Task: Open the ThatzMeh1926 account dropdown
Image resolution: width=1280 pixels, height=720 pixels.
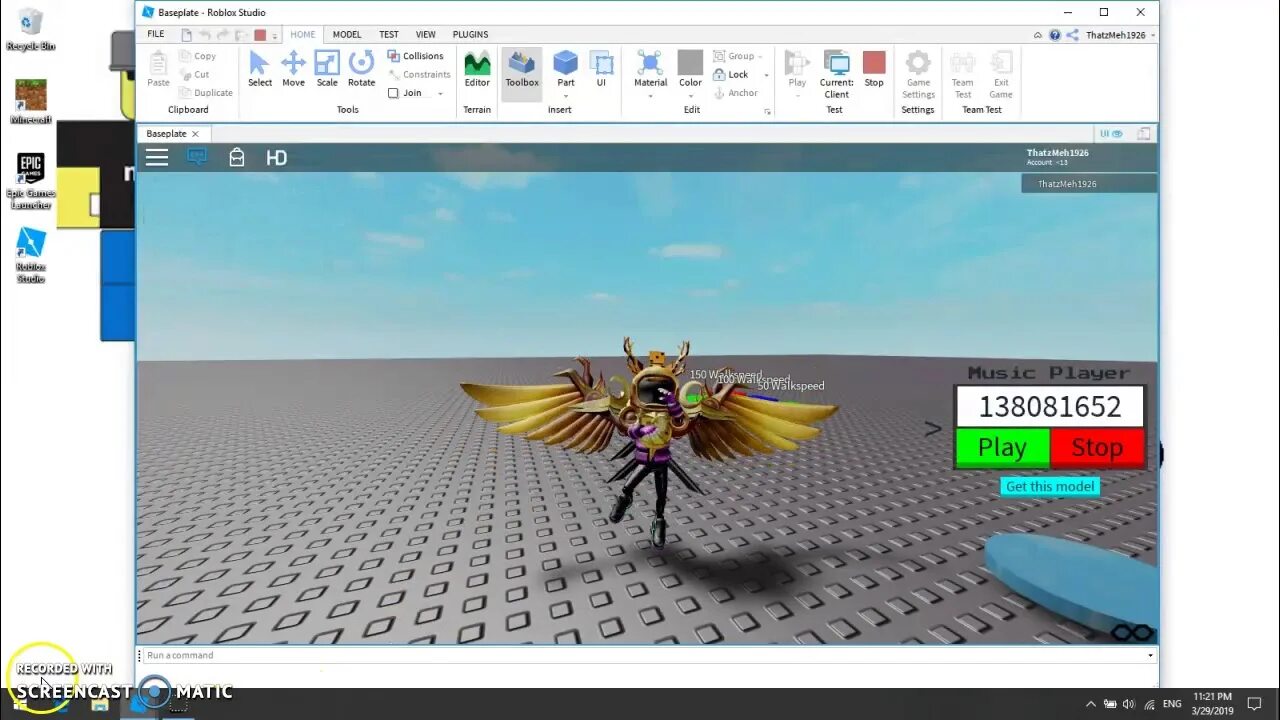Action: [1118, 35]
